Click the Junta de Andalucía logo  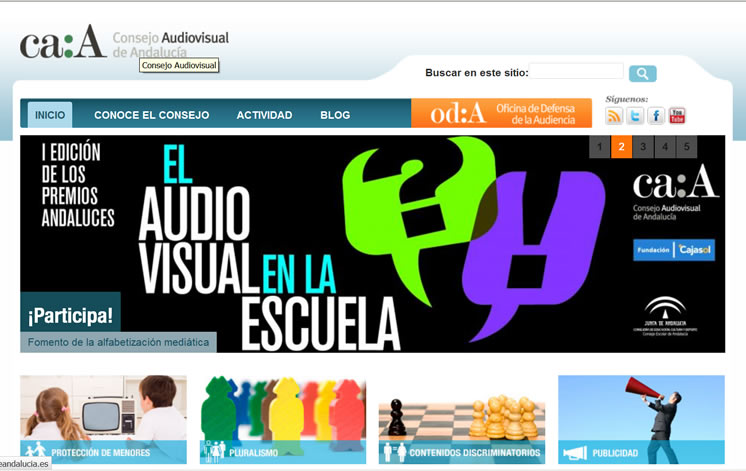coord(665,314)
